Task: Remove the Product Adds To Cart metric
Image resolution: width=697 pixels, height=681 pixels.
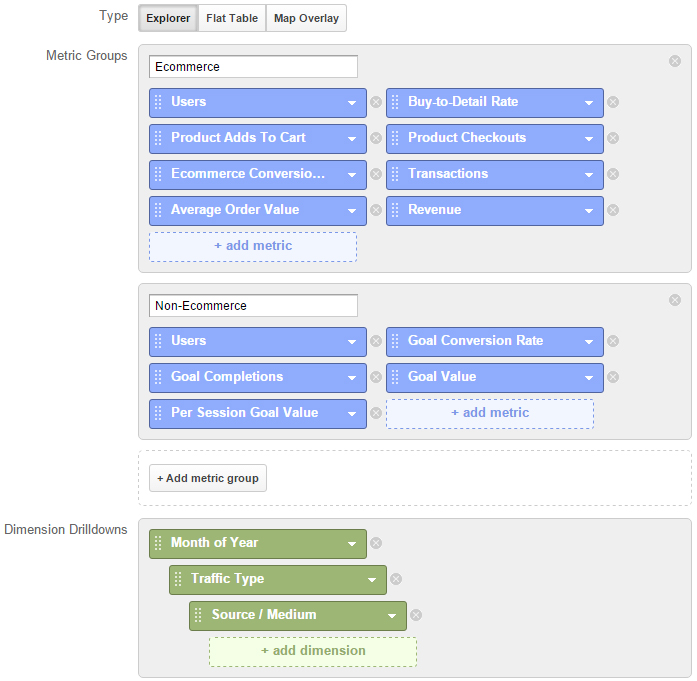Action: (376, 138)
